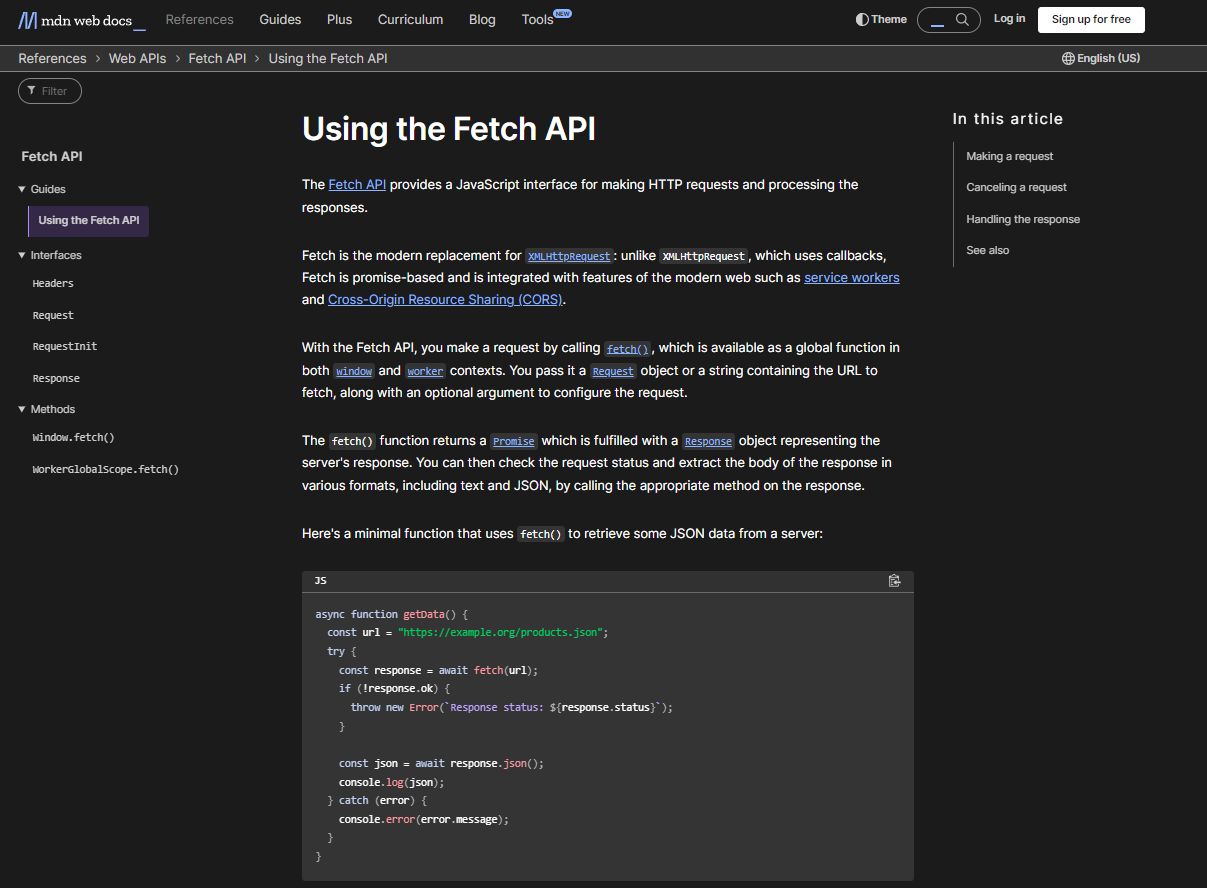
Task: Click the Response code link in paragraph
Action: click(x=709, y=441)
